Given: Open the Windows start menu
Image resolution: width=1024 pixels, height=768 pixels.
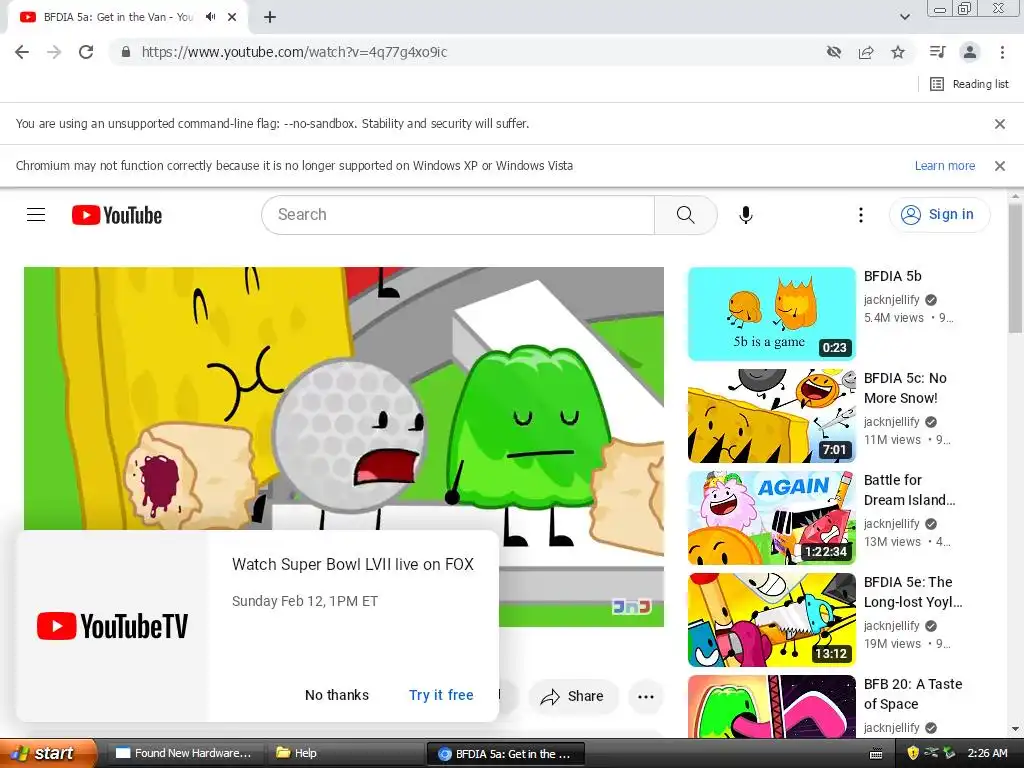Looking at the screenshot, I should pyautogui.click(x=48, y=753).
